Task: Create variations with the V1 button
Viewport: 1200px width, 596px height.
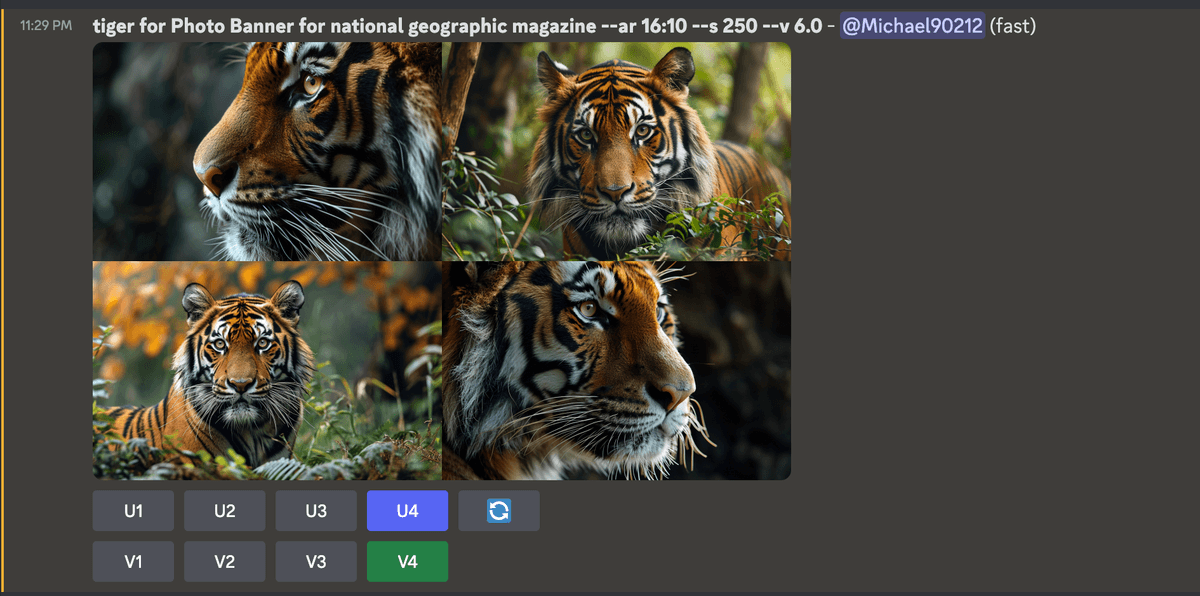Action: tap(133, 562)
